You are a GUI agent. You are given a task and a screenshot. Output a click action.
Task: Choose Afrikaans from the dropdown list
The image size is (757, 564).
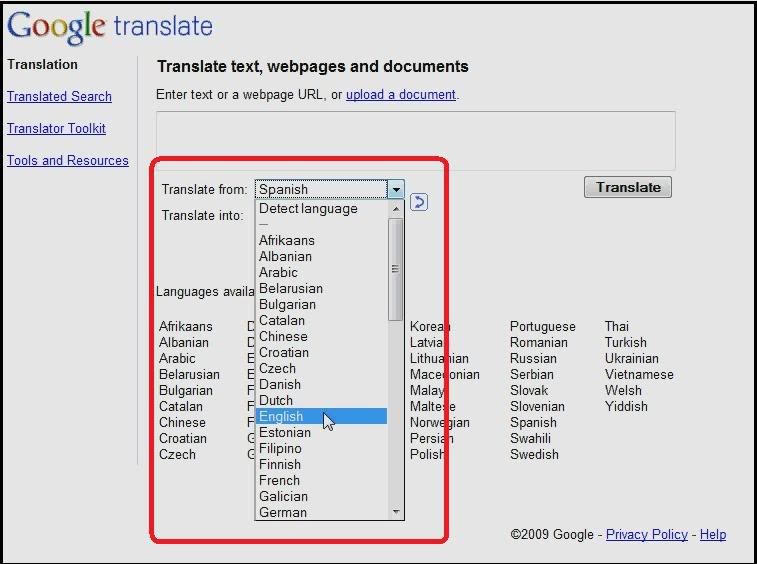[322, 240]
